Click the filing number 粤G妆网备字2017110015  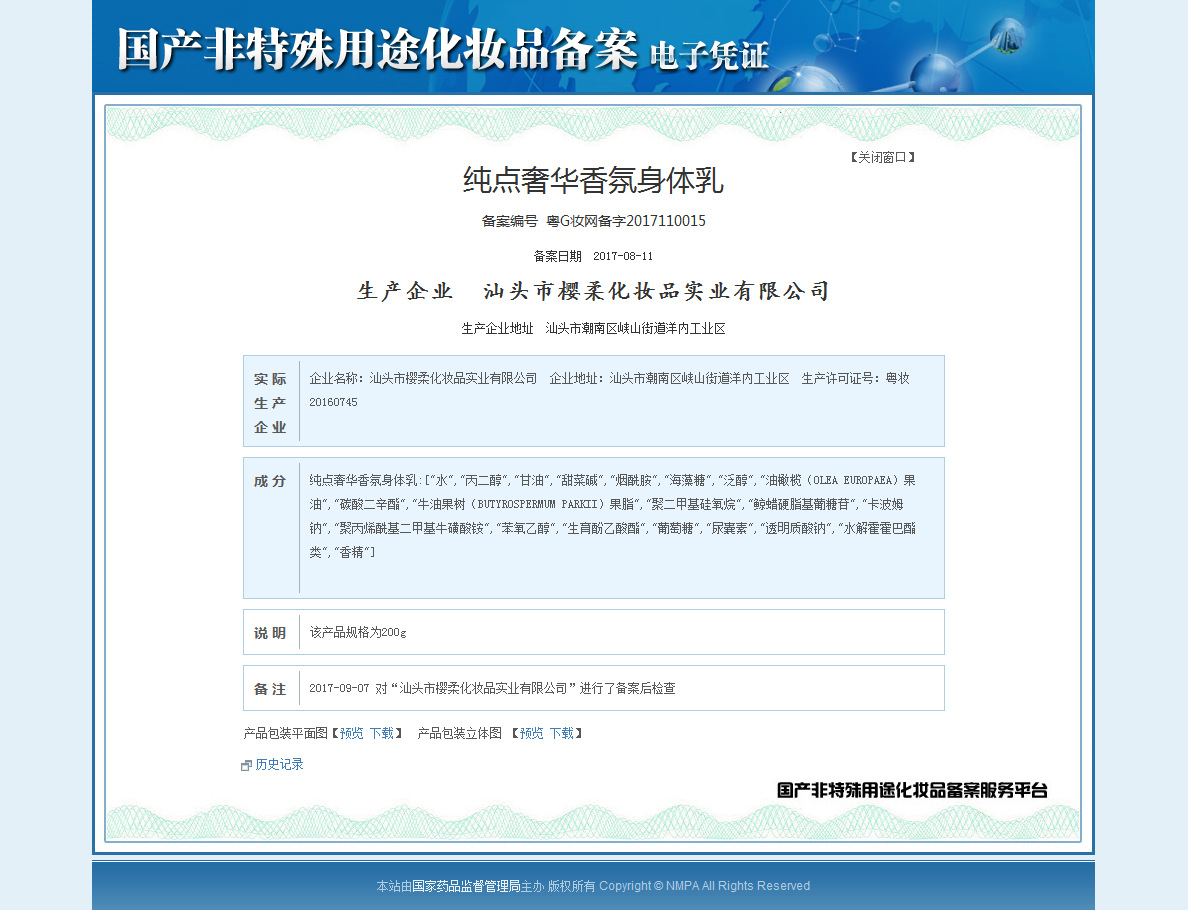click(626, 220)
